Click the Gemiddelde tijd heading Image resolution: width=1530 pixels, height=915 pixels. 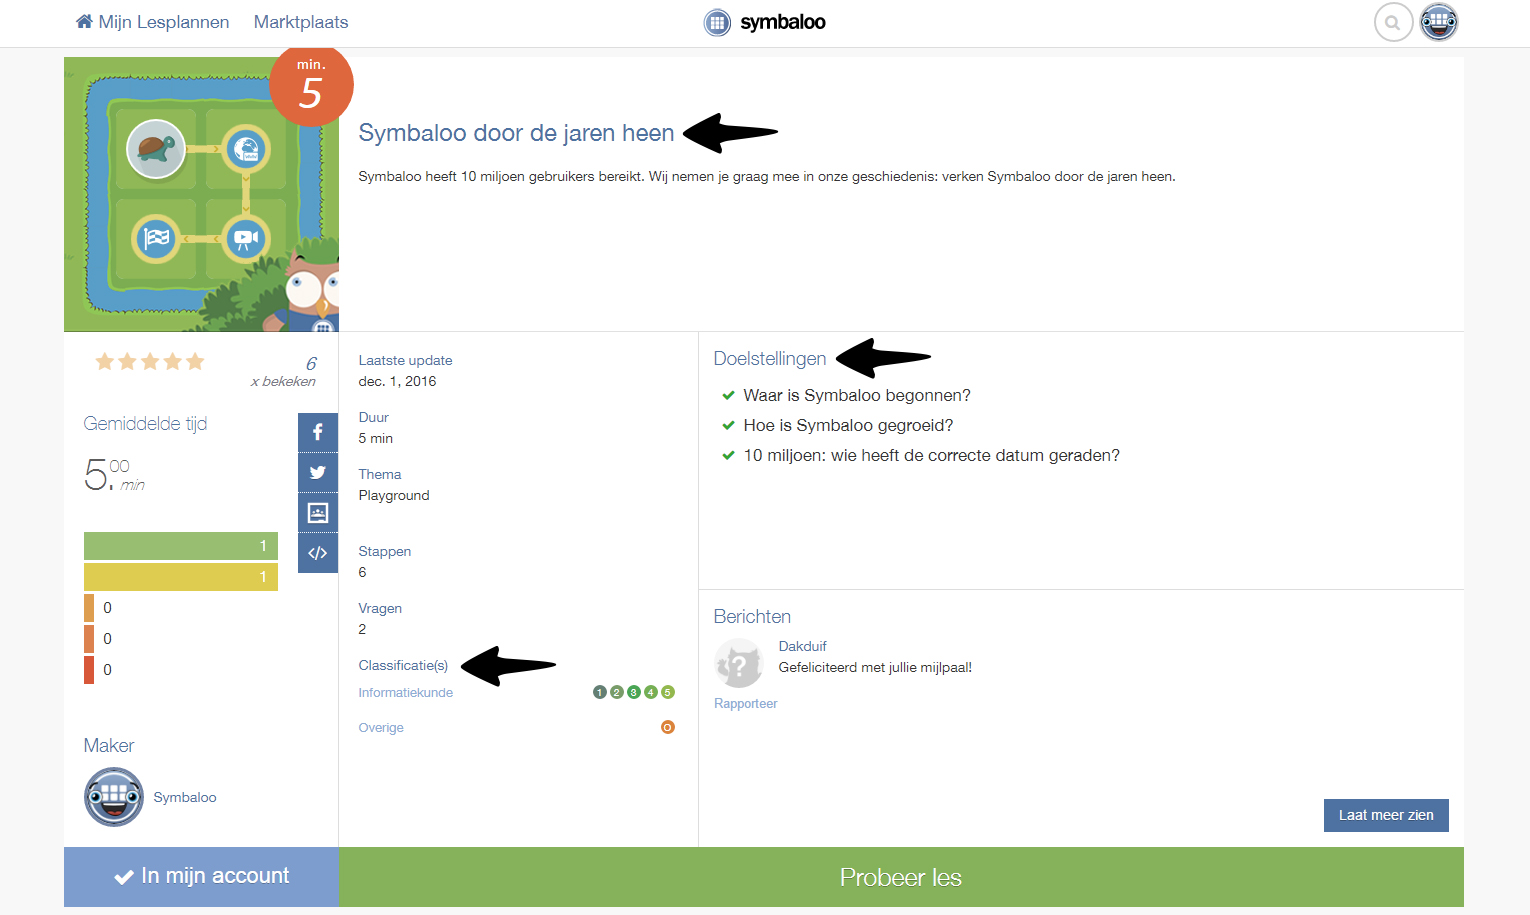point(145,424)
